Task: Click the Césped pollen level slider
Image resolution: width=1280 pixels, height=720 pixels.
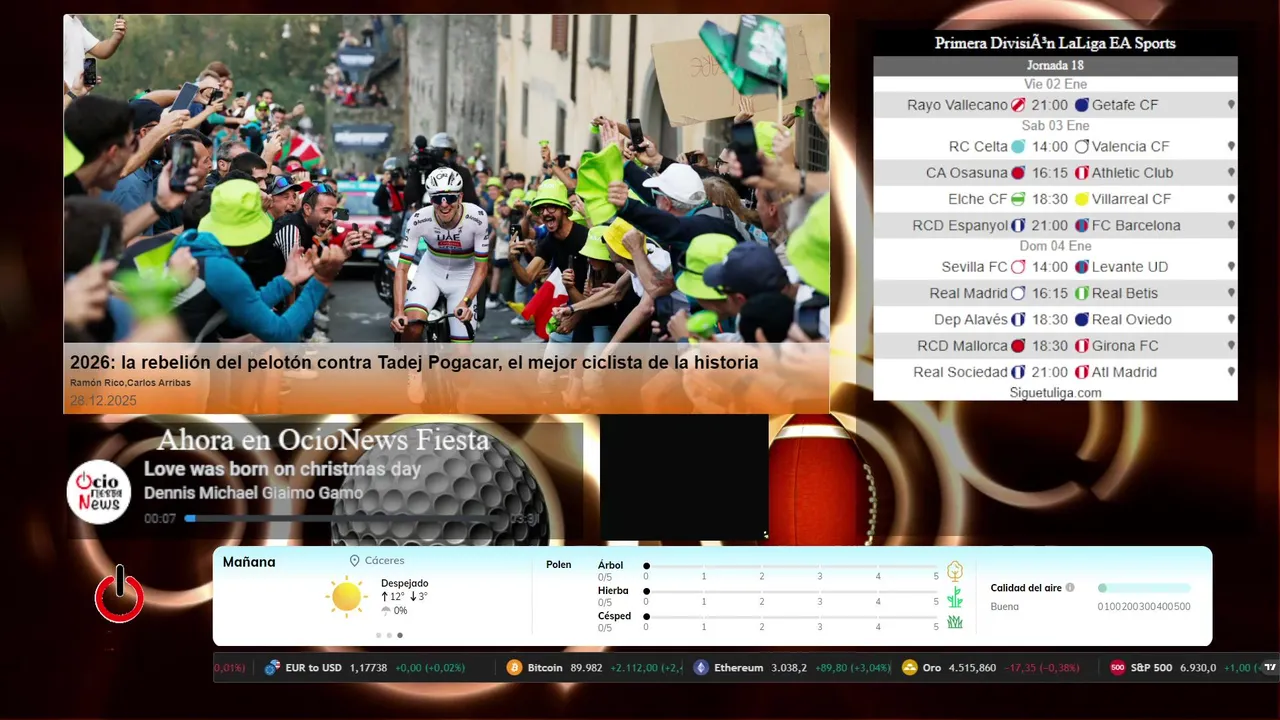Action: pyautogui.click(x=791, y=617)
